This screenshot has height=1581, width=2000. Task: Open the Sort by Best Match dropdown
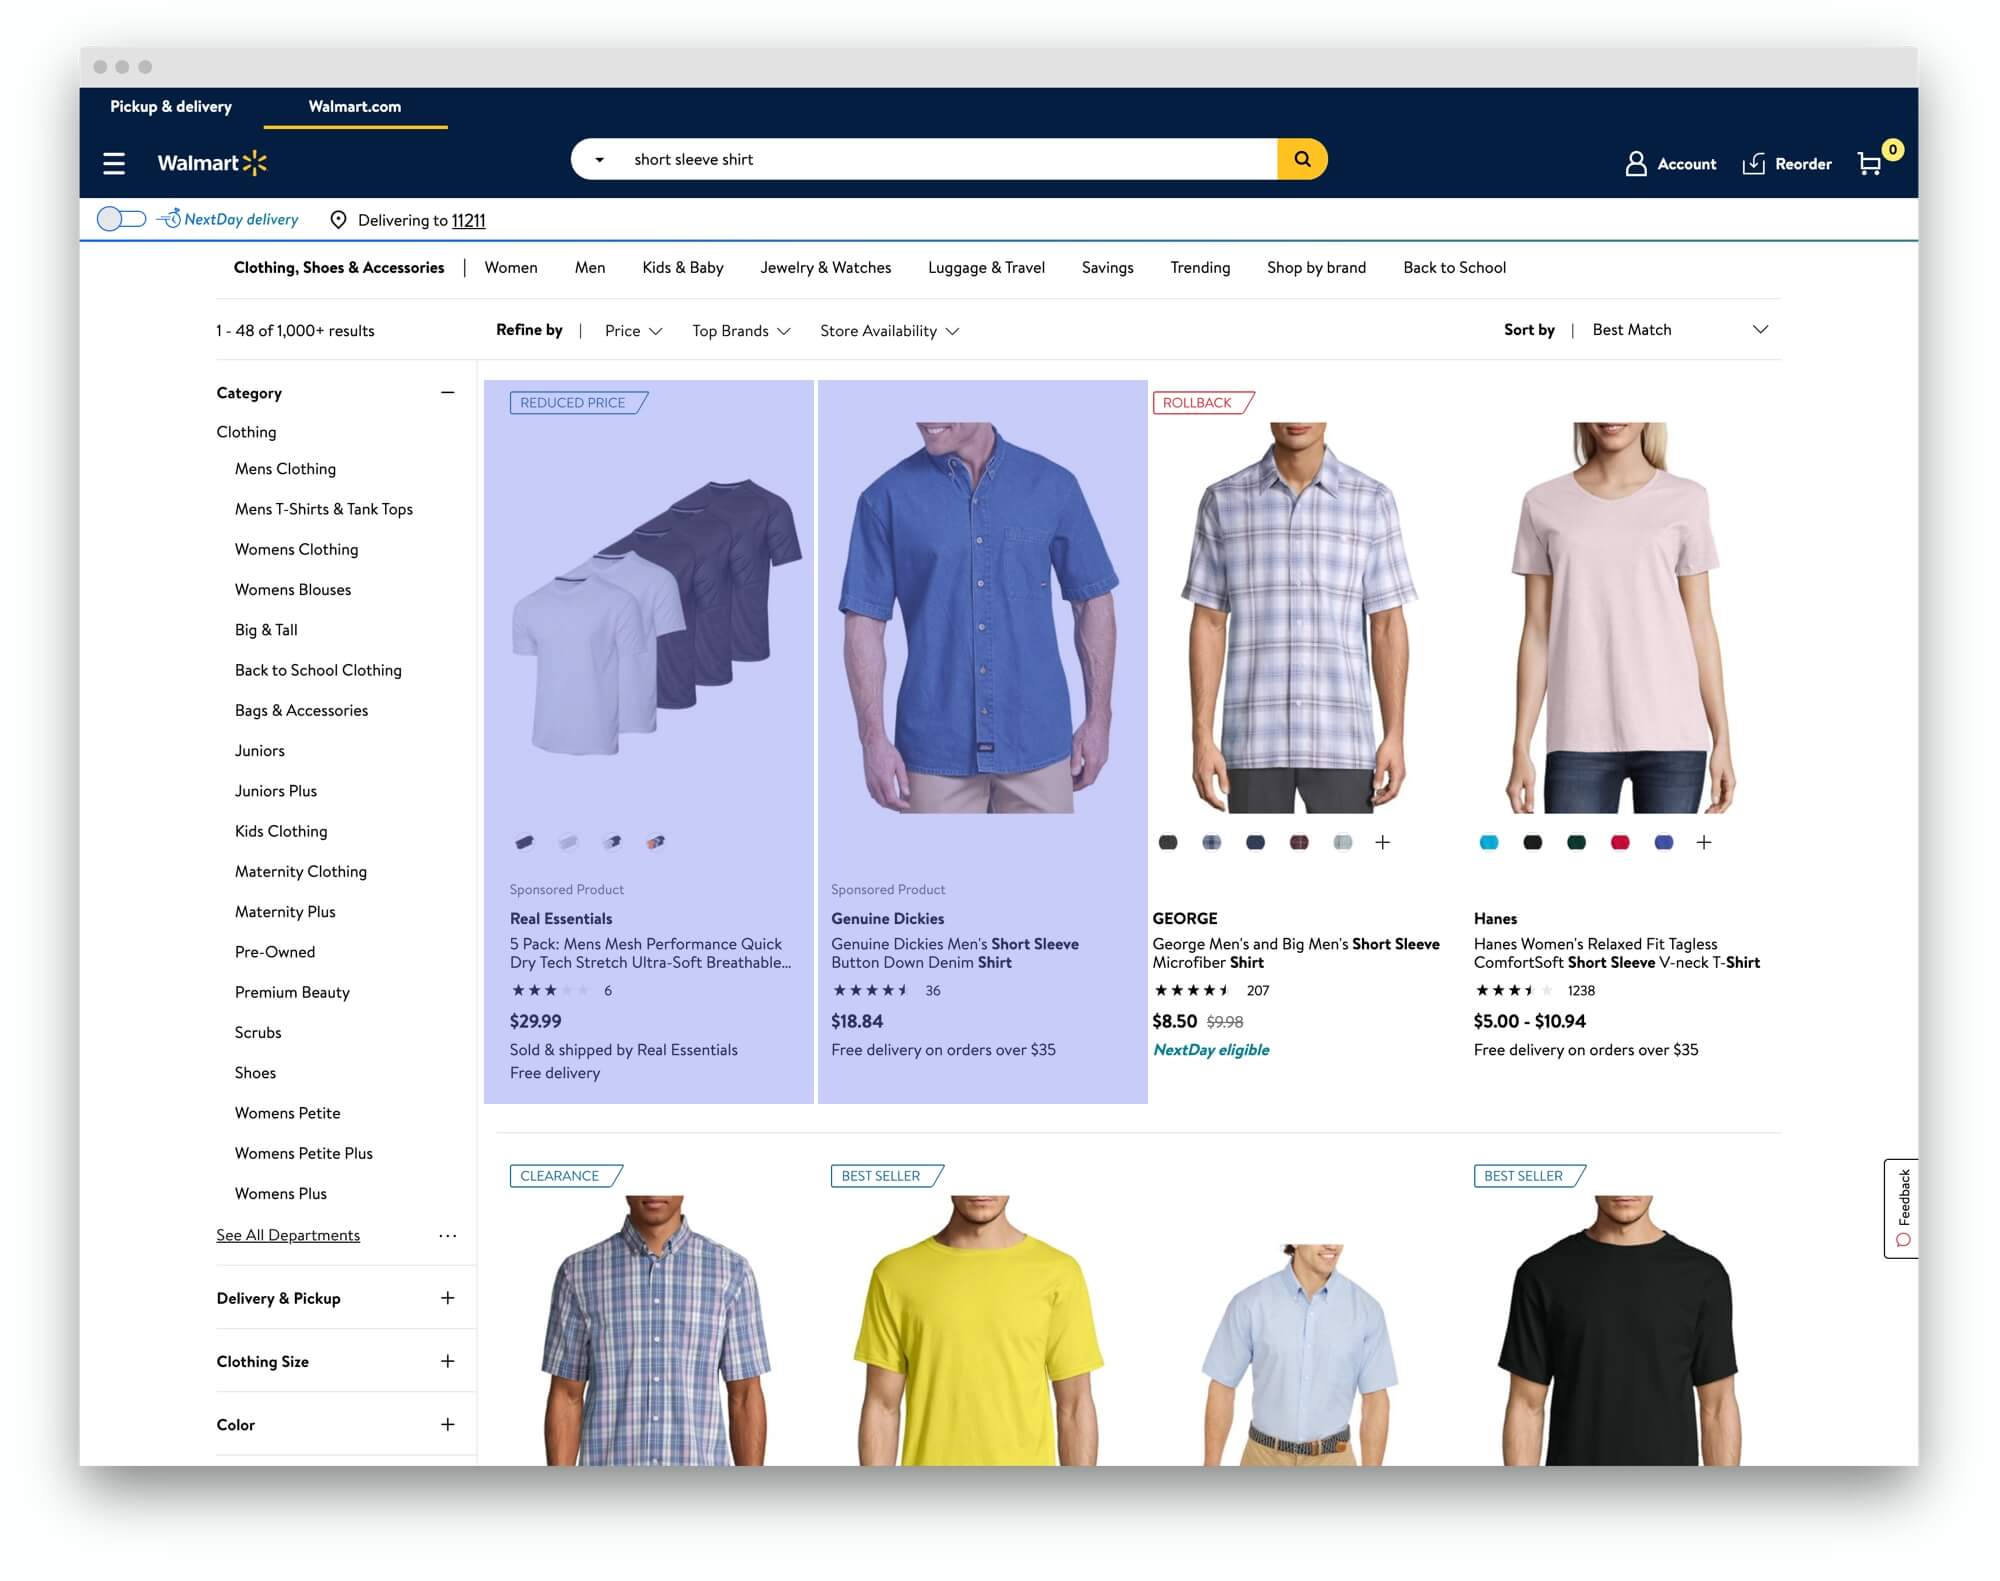click(x=1680, y=330)
